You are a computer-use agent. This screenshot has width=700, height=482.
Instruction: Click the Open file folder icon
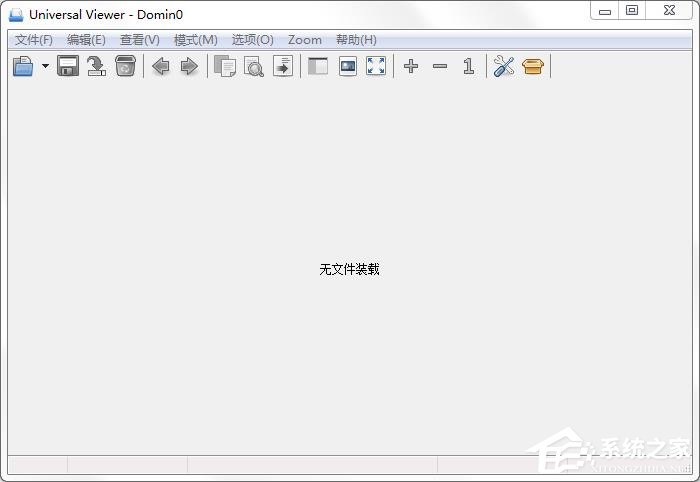pos(23,67)
